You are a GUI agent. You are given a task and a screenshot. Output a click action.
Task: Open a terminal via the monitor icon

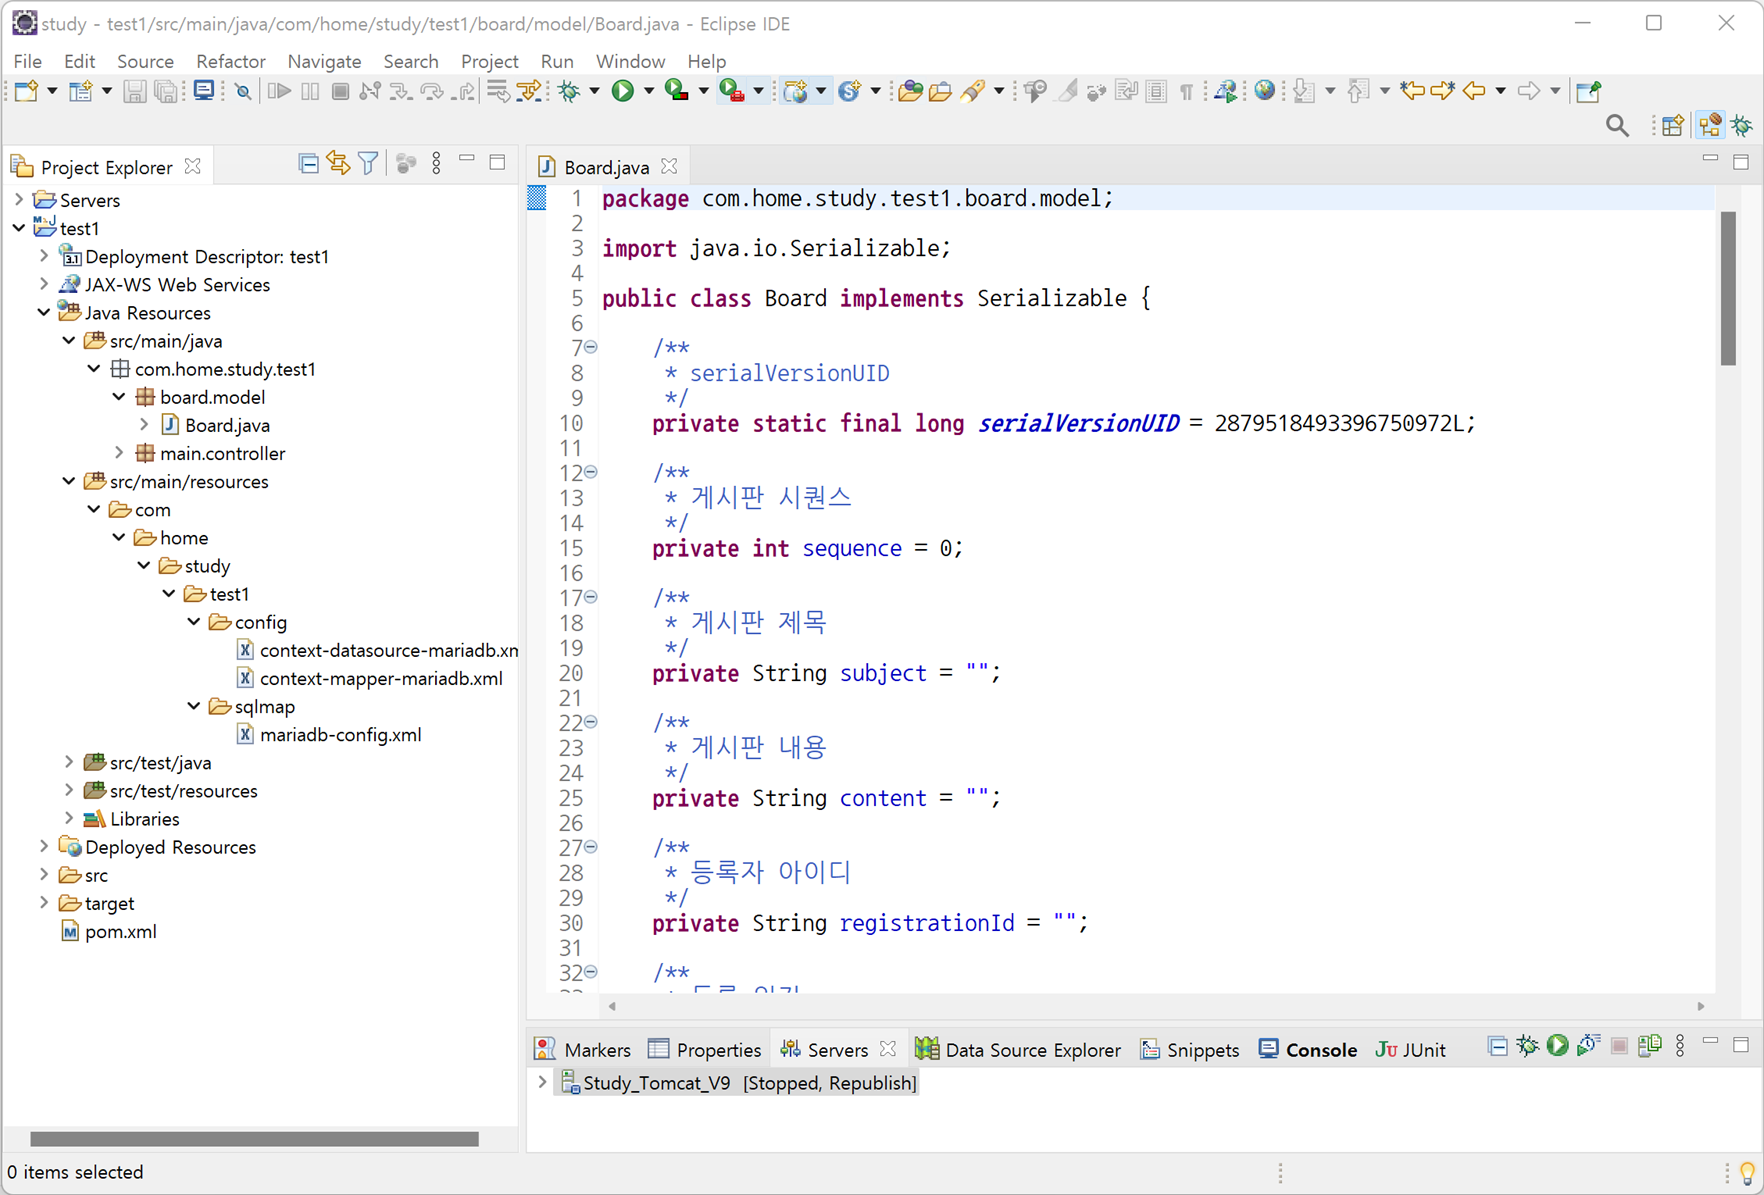point(204,91)
